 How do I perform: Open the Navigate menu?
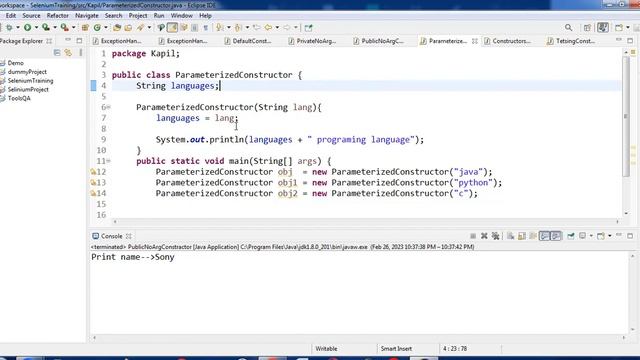point(87,16)
